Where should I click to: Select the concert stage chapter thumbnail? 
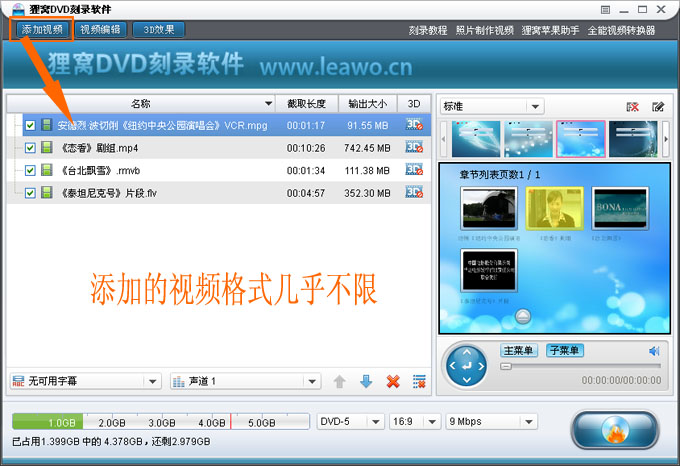click(489, 209)
